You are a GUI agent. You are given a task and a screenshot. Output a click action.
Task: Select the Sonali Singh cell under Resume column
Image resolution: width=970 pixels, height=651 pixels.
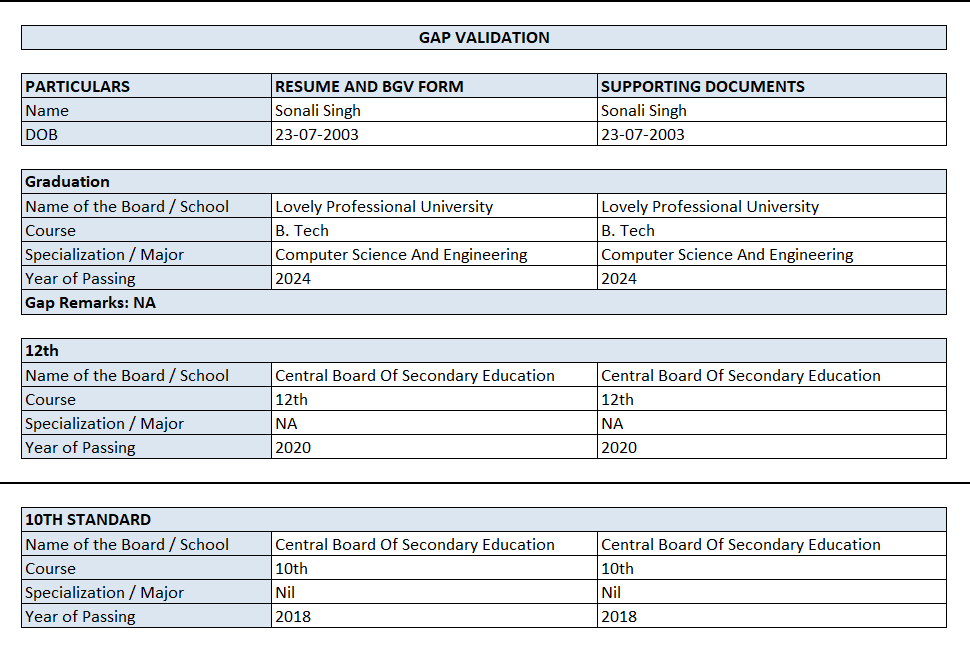[x=434, y=110]
